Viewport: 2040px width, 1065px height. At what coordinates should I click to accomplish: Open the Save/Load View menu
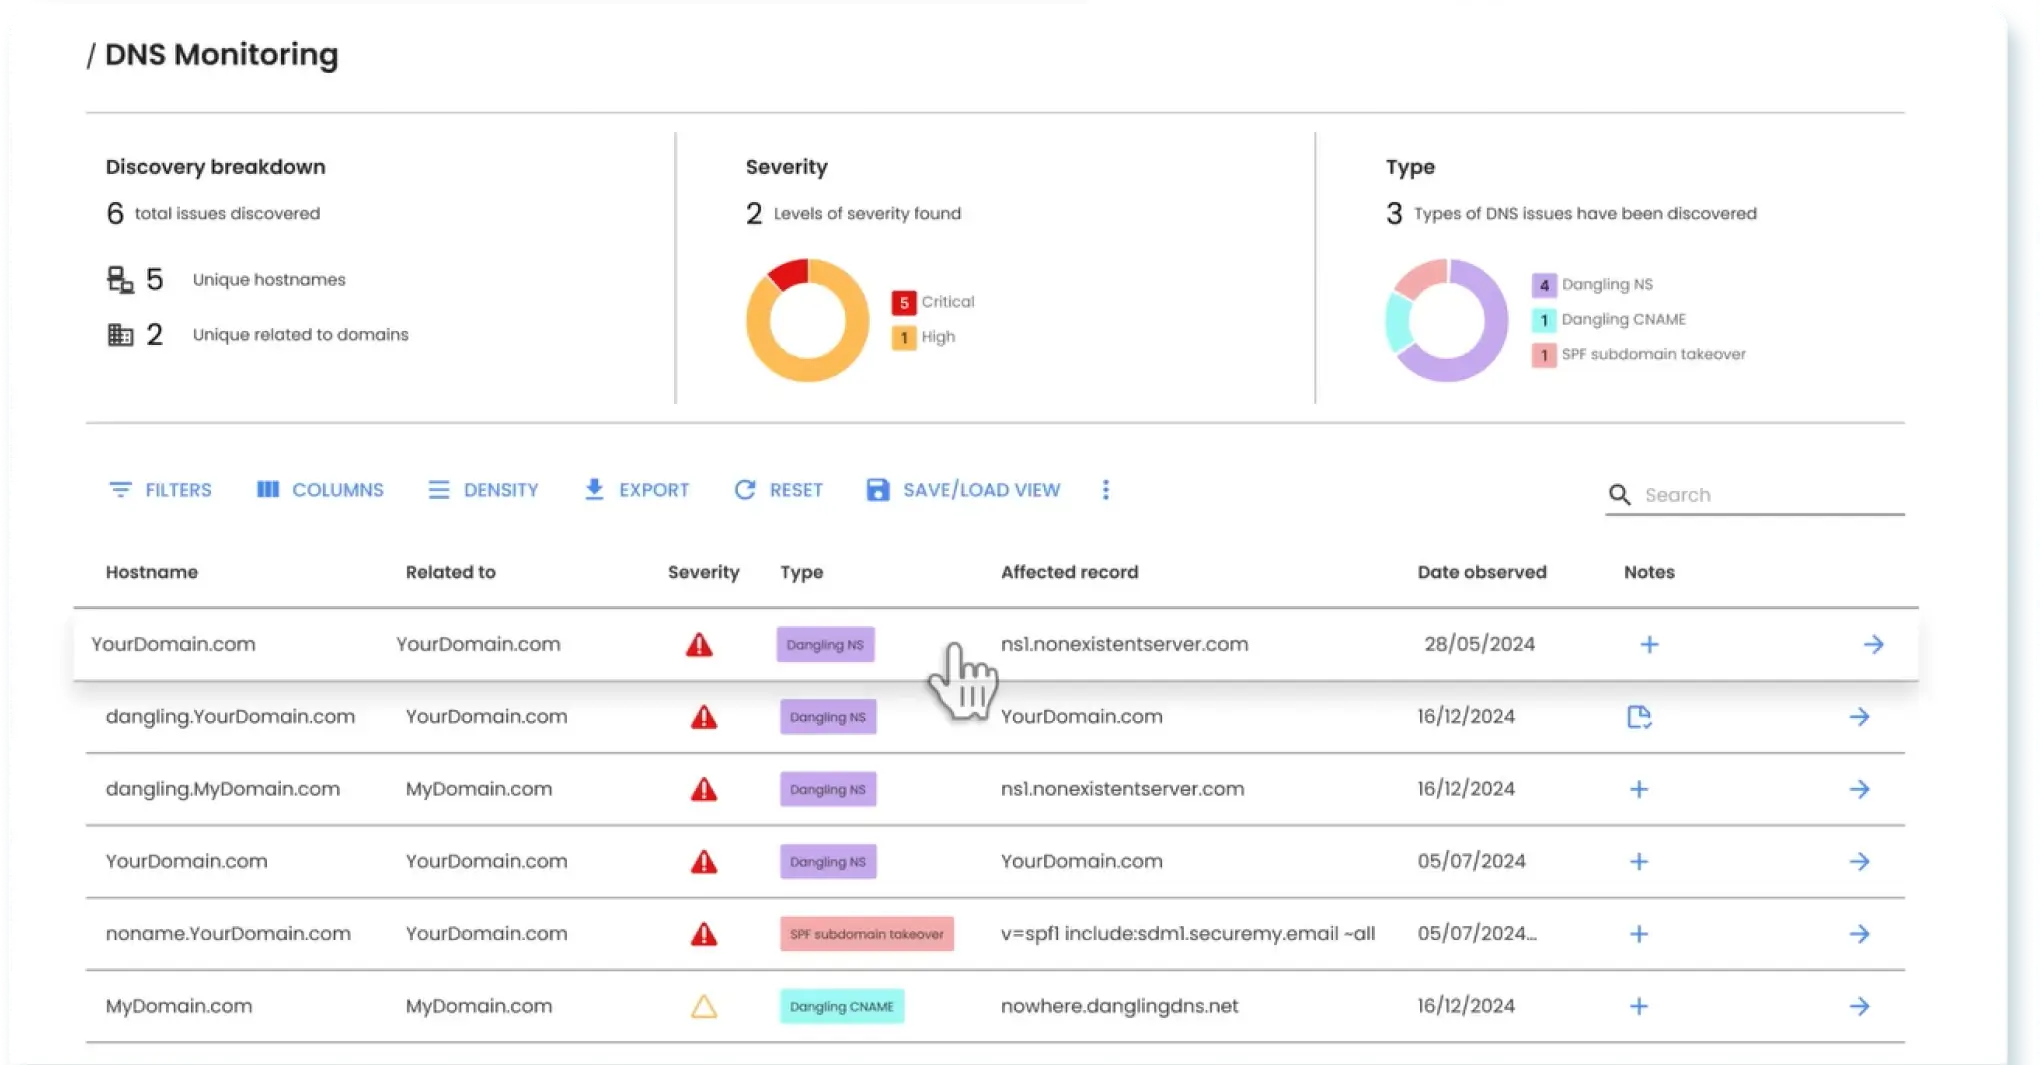click(963, 490)
